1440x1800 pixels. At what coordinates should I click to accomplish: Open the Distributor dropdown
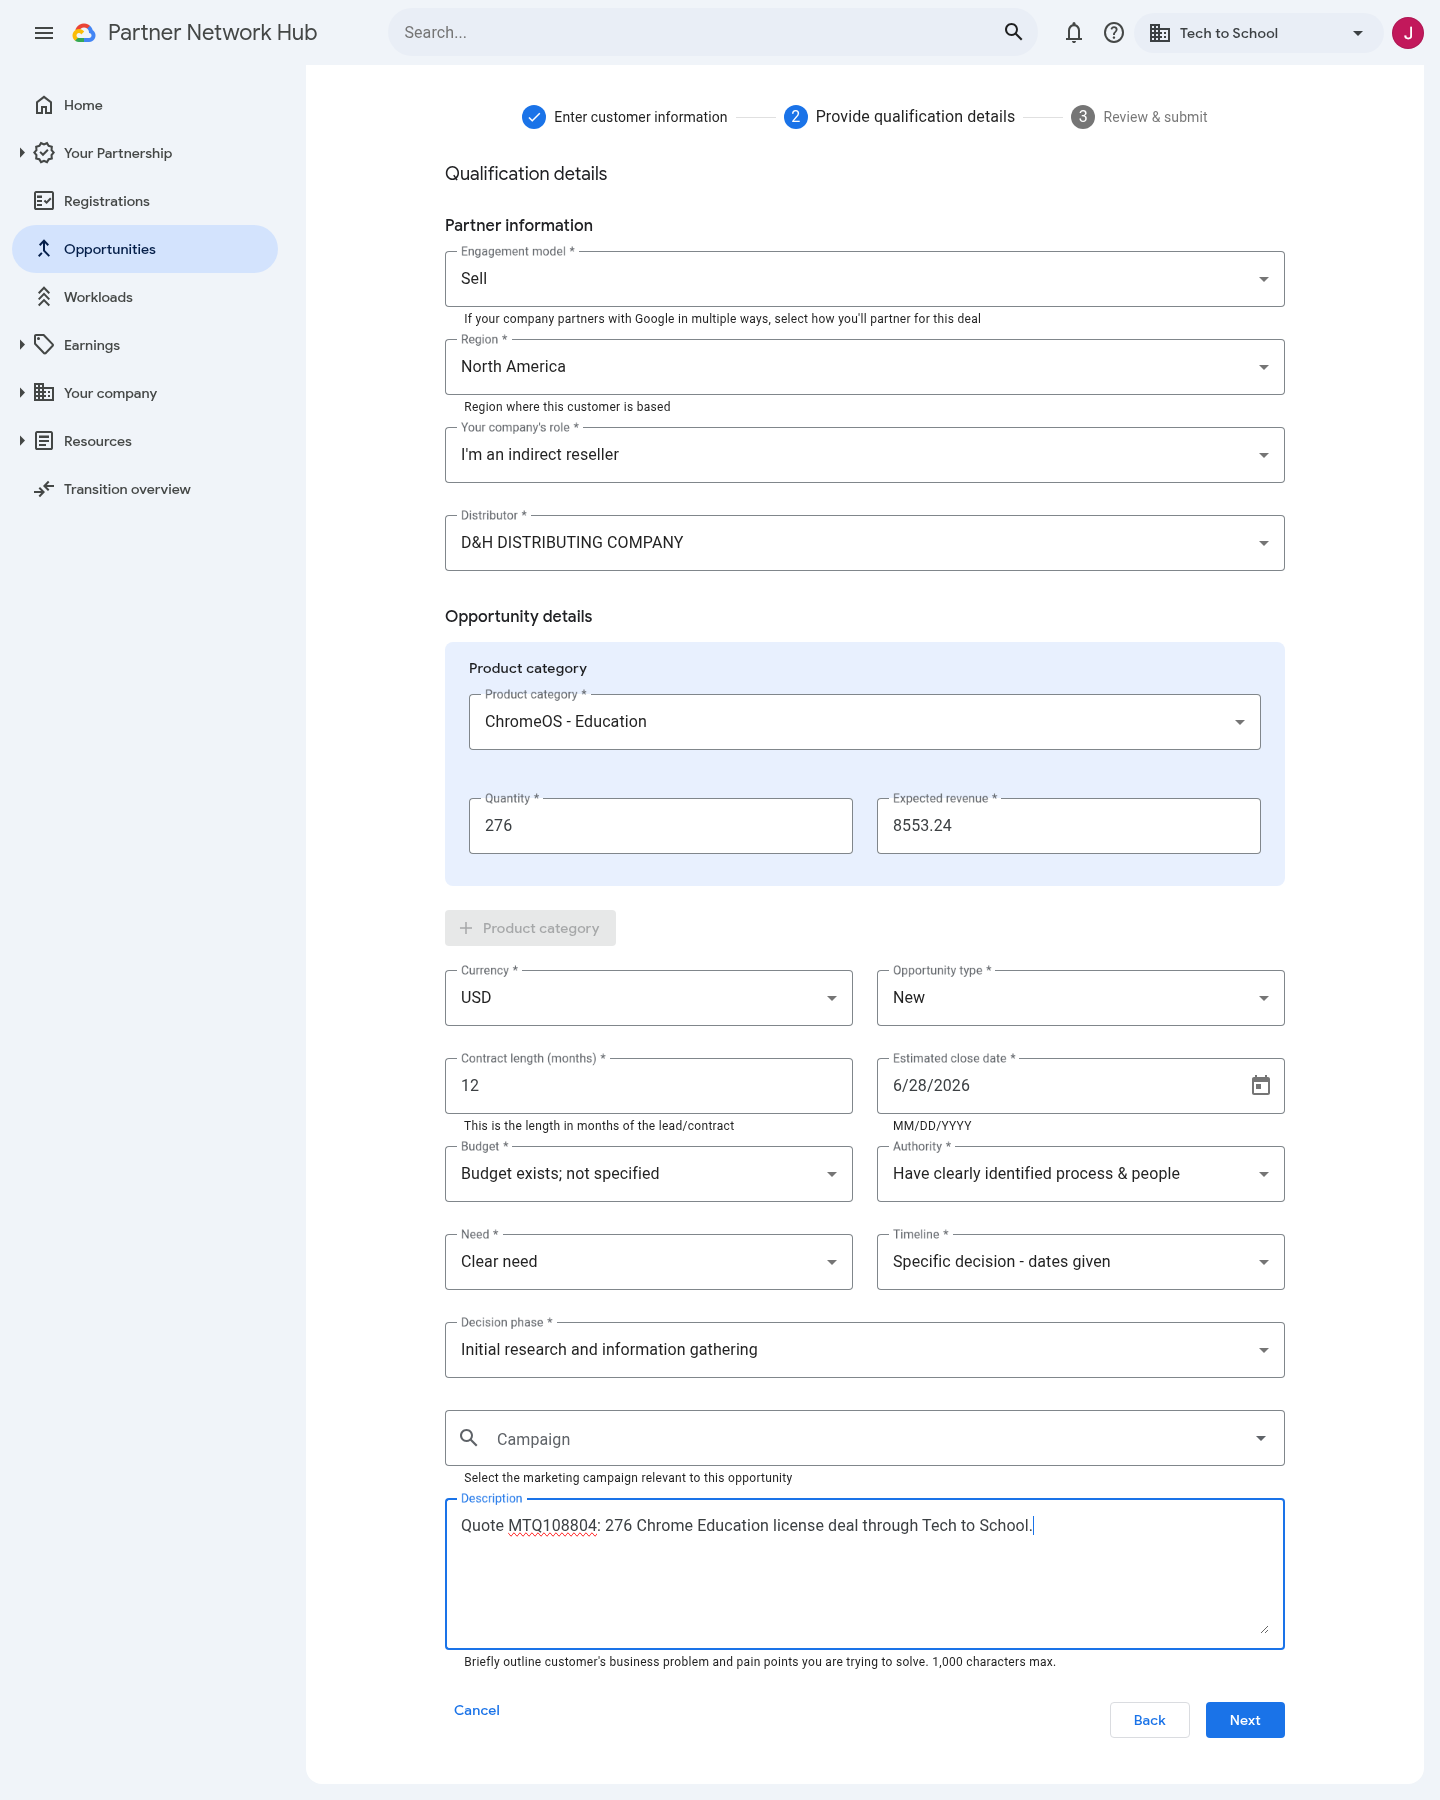pyautogui.click(x=865, y=543)
